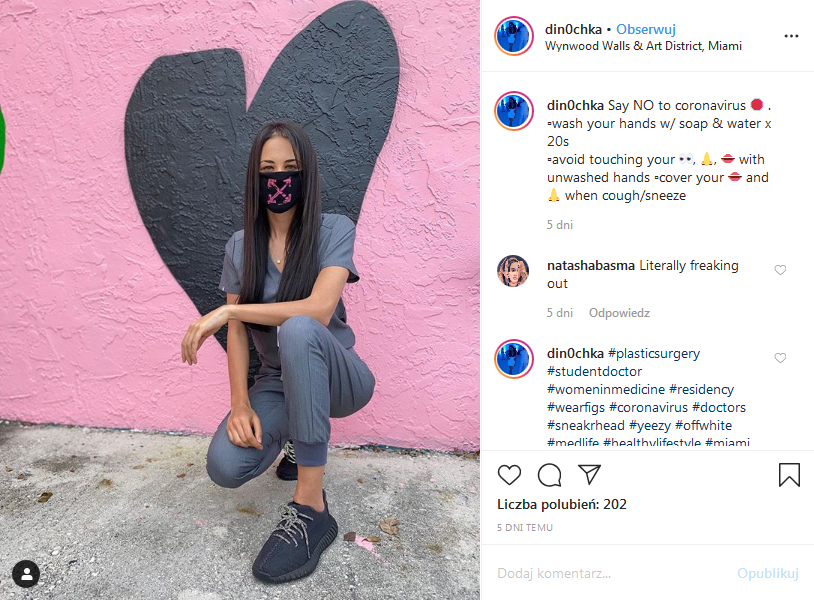The height and width of the screenshot is (600, 814).
Task: Open Wynwood Walls & Art District location
Action: pyautogui.click(x=643, y=46)
